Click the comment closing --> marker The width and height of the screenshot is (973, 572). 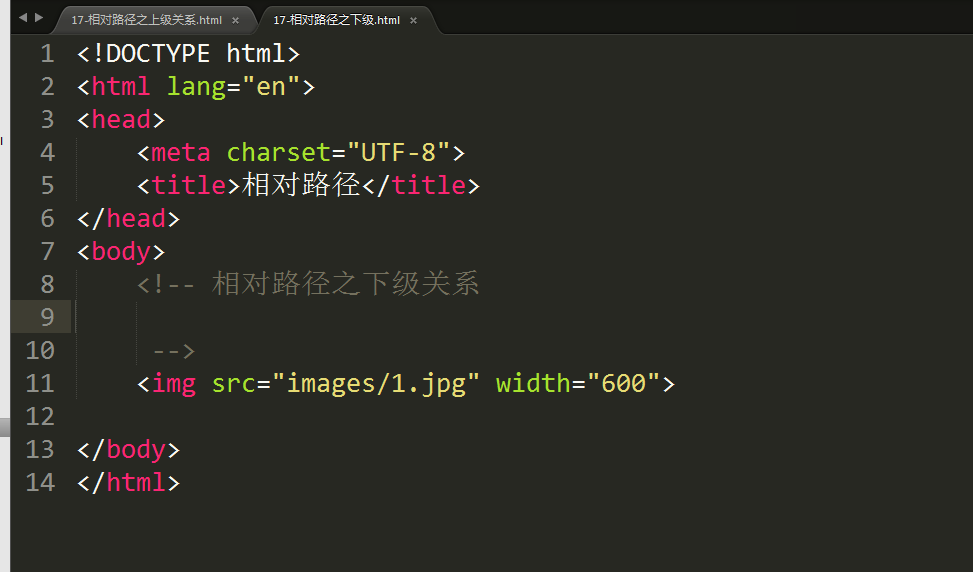[x=174, y=351]
